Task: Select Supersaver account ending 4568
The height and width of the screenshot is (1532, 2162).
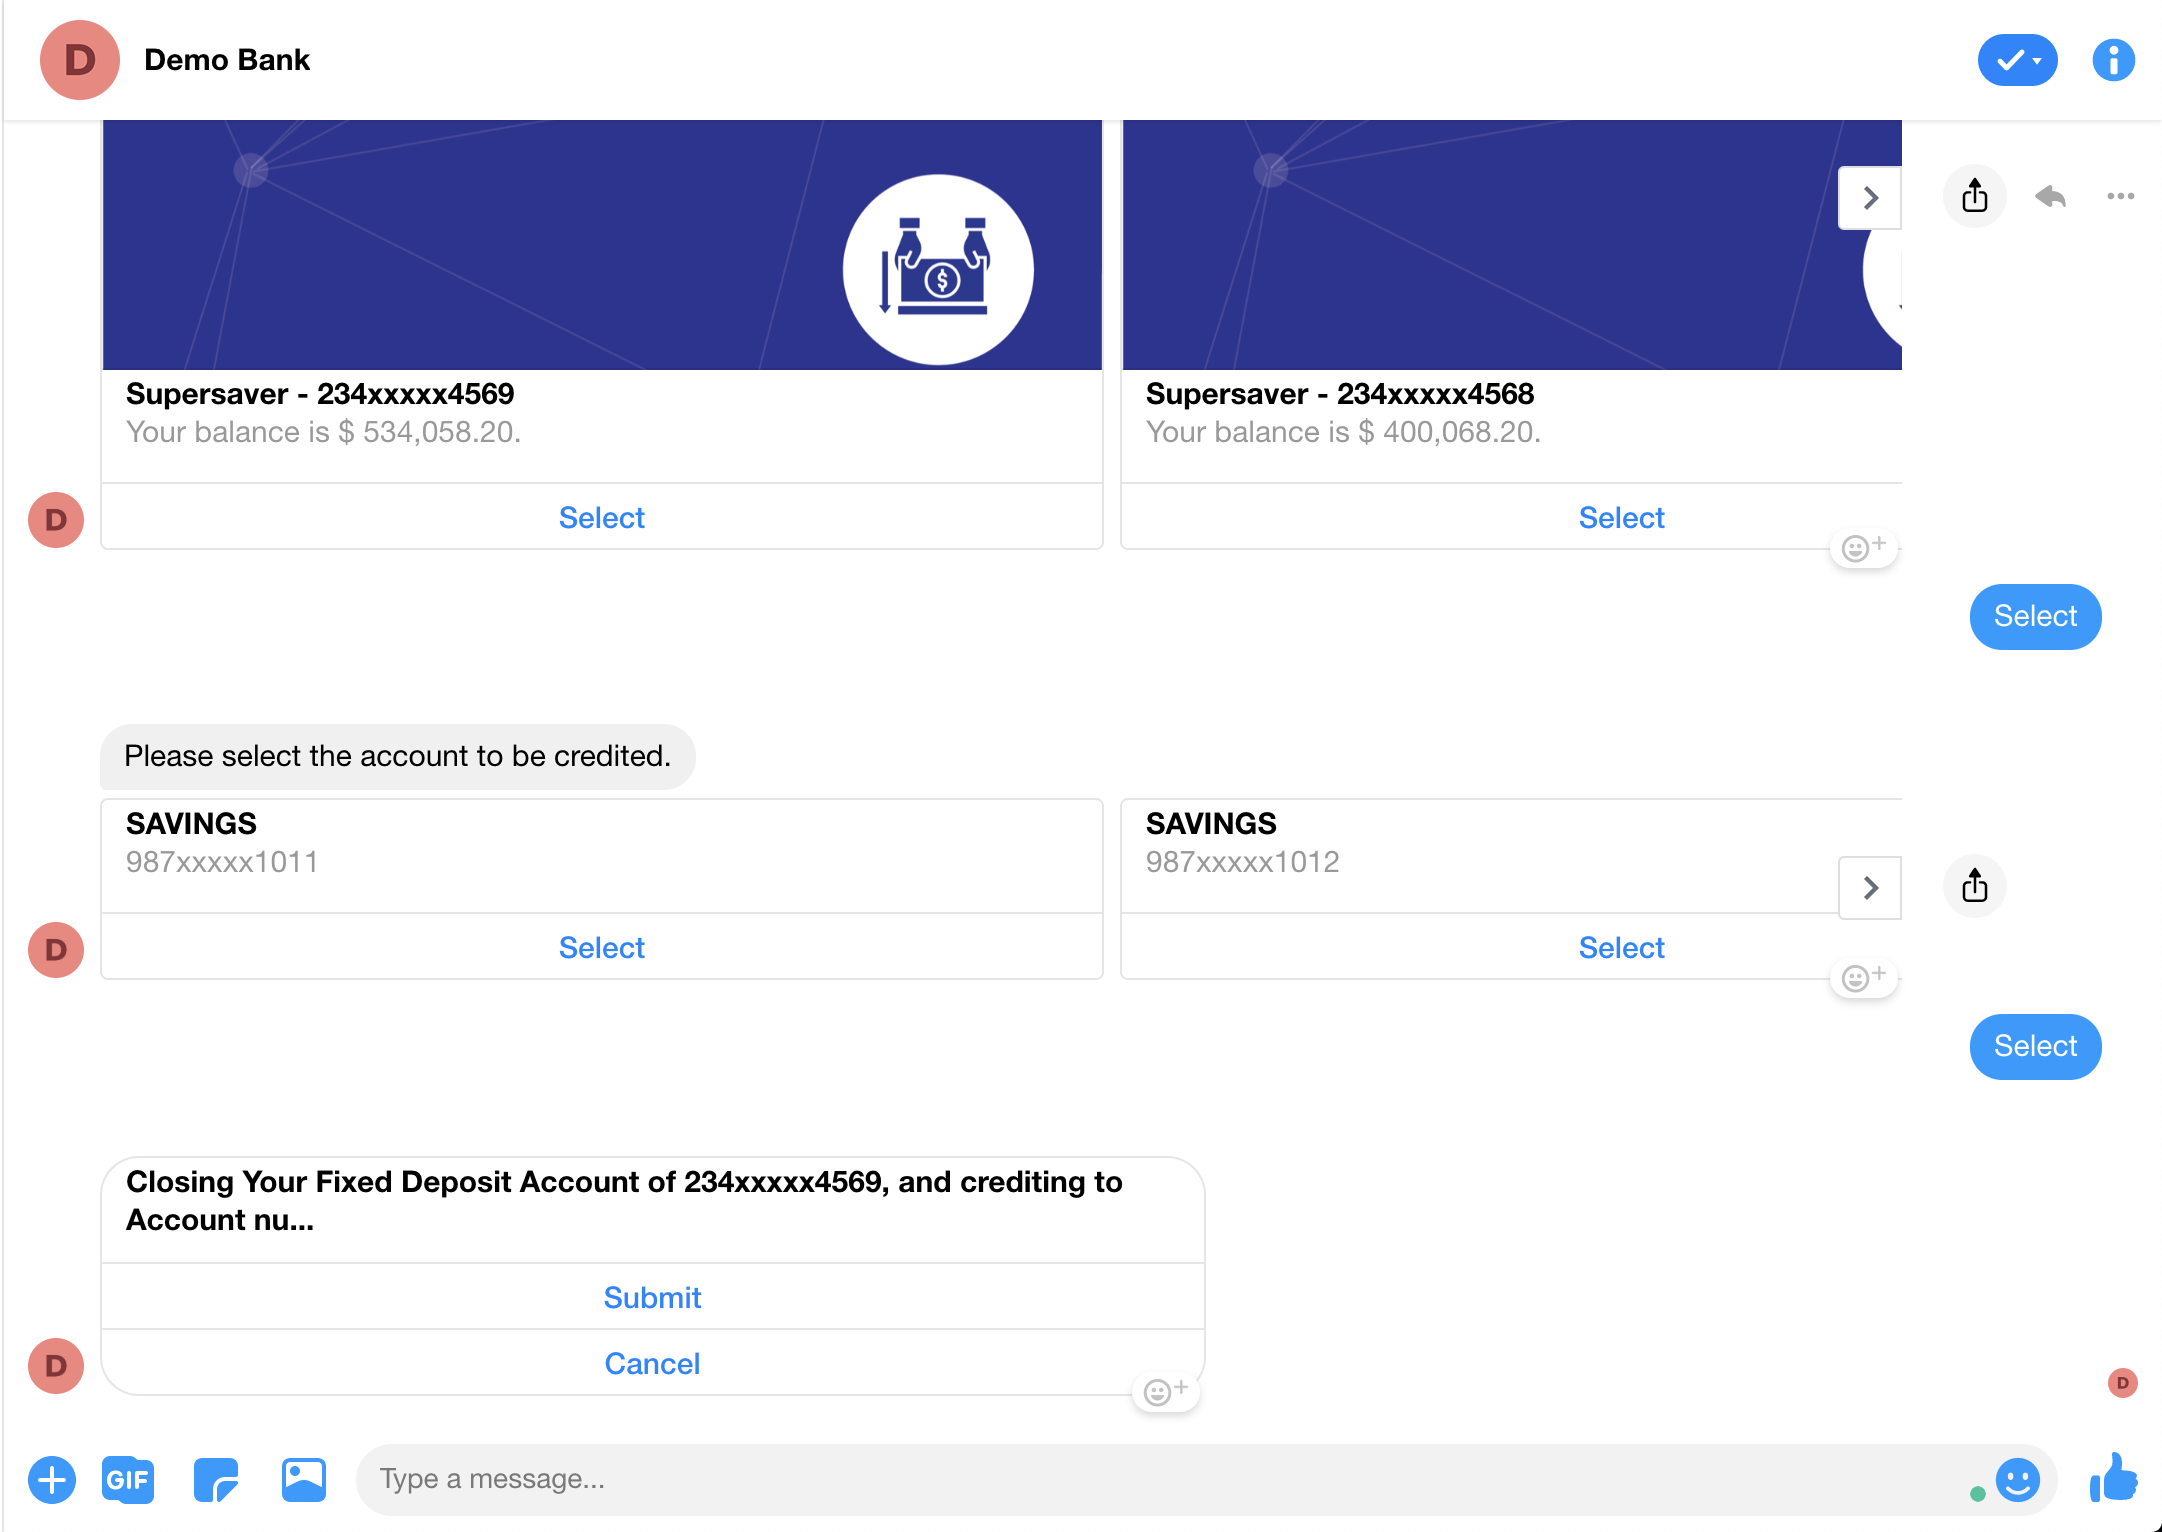Action: point(1621,517)
